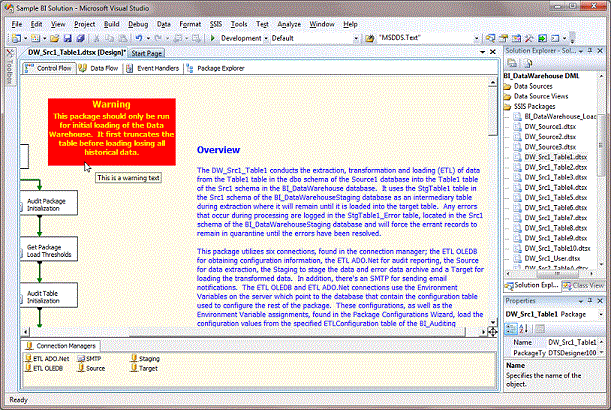Open the Debug menu
The width and height of the screenshot is (611, 410).
(138, 24)
